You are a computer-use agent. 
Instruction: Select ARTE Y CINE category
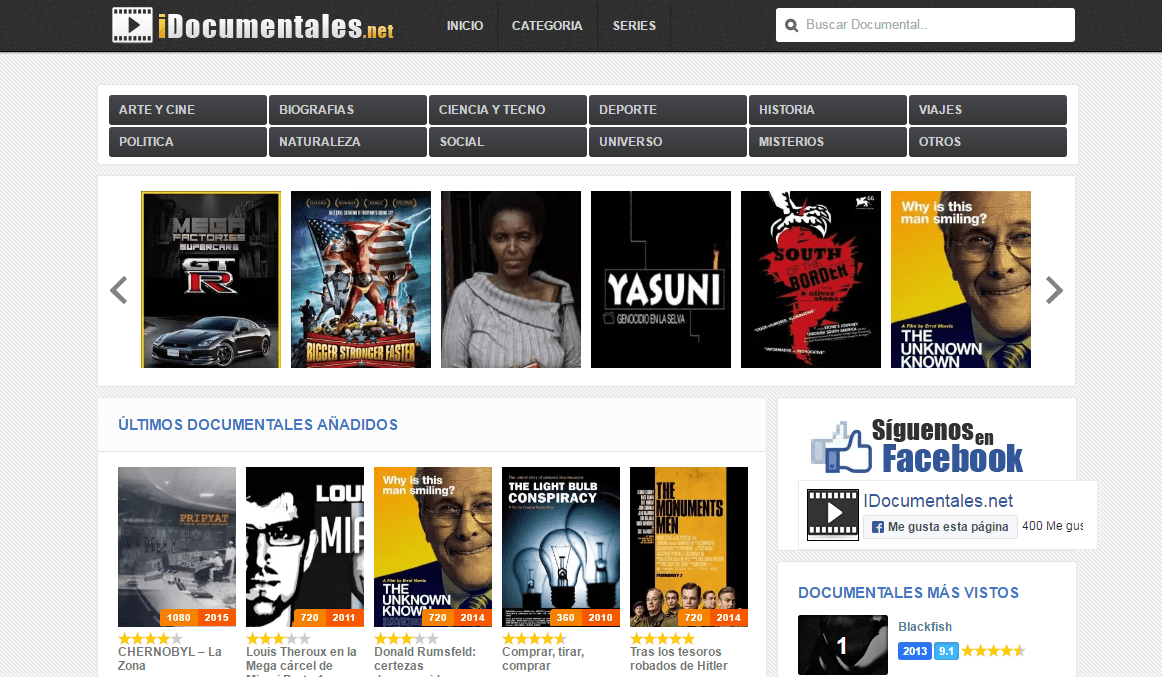point(187,110)
